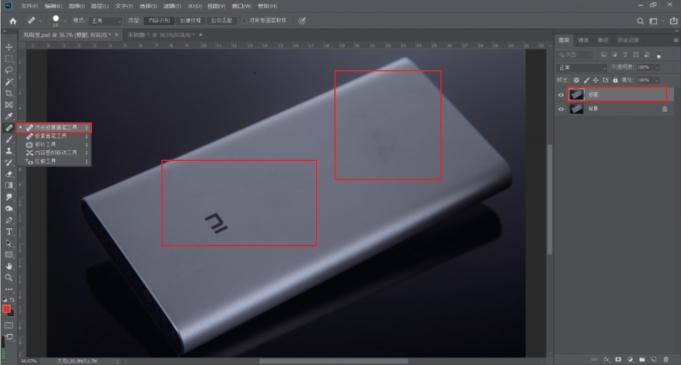
Task: Hide the top layer using eye icon
Action: [x=561, y=95]
